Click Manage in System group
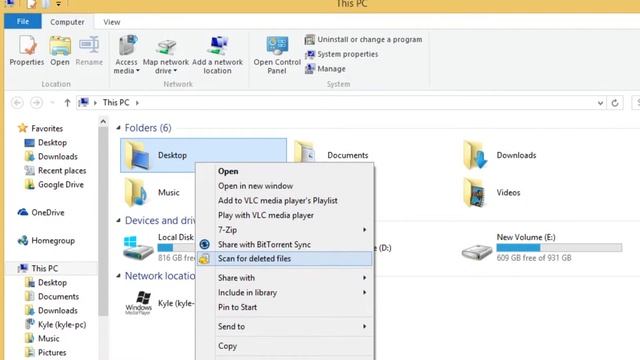This screenshot has width=640, height=360. click(325, 69)
